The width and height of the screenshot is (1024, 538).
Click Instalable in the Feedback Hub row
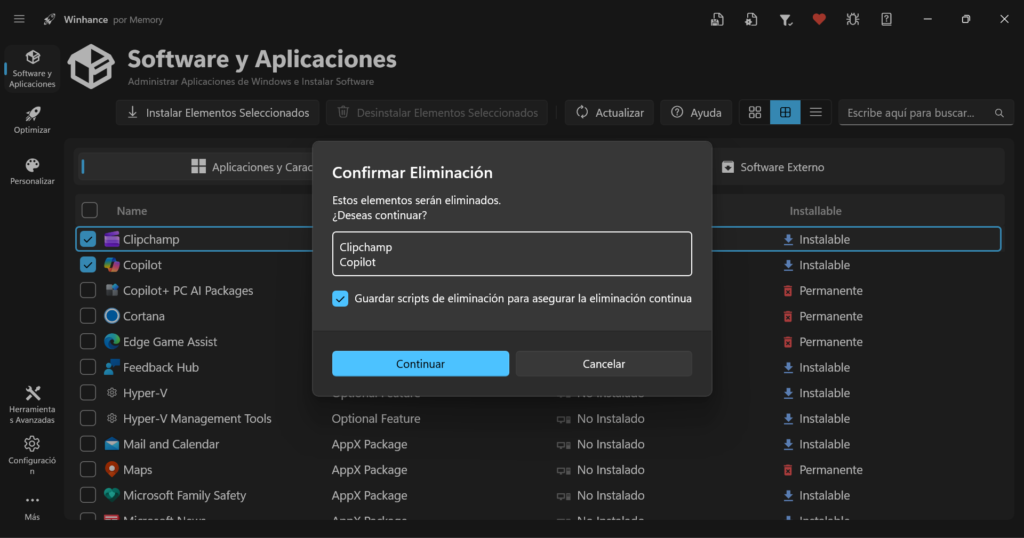pos(824,367)
